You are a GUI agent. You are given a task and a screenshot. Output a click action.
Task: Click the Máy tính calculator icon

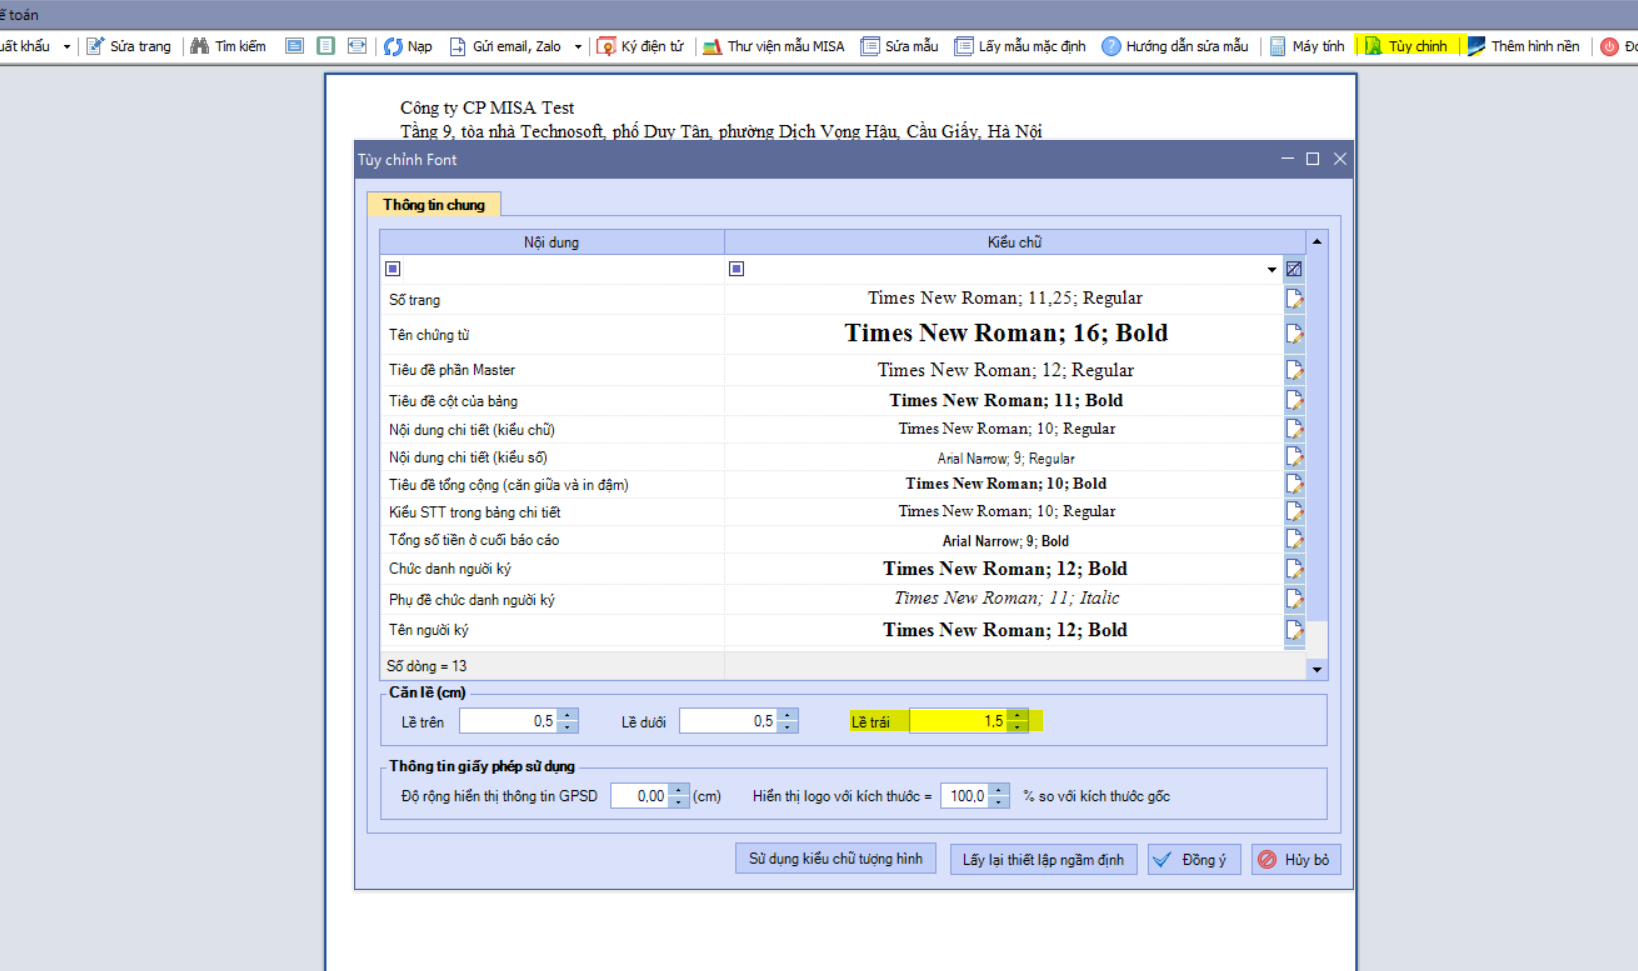[1278, 47]
